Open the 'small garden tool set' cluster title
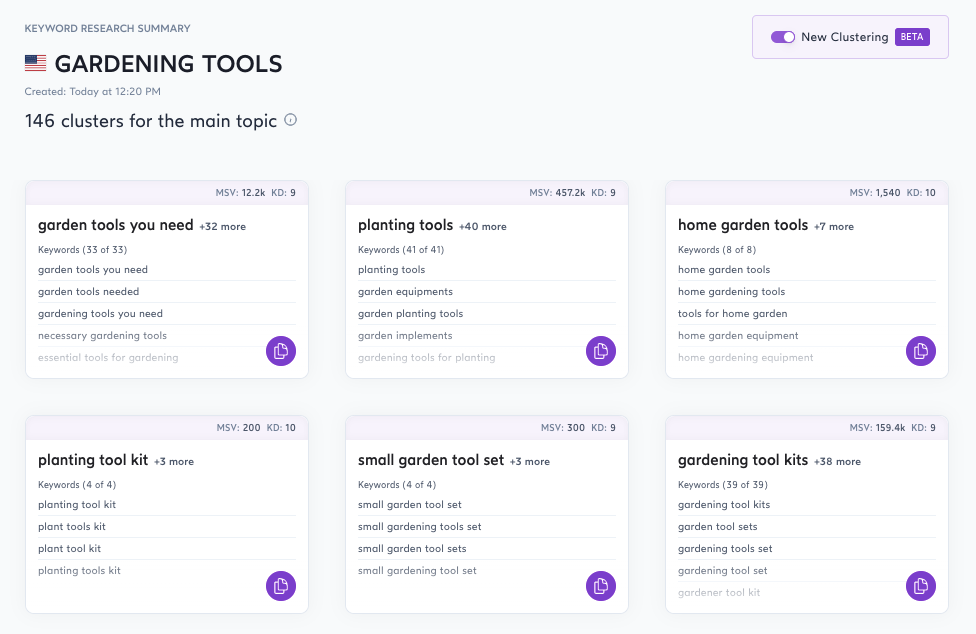This screenshot has width=976, height=634. (x=430, y=460)
